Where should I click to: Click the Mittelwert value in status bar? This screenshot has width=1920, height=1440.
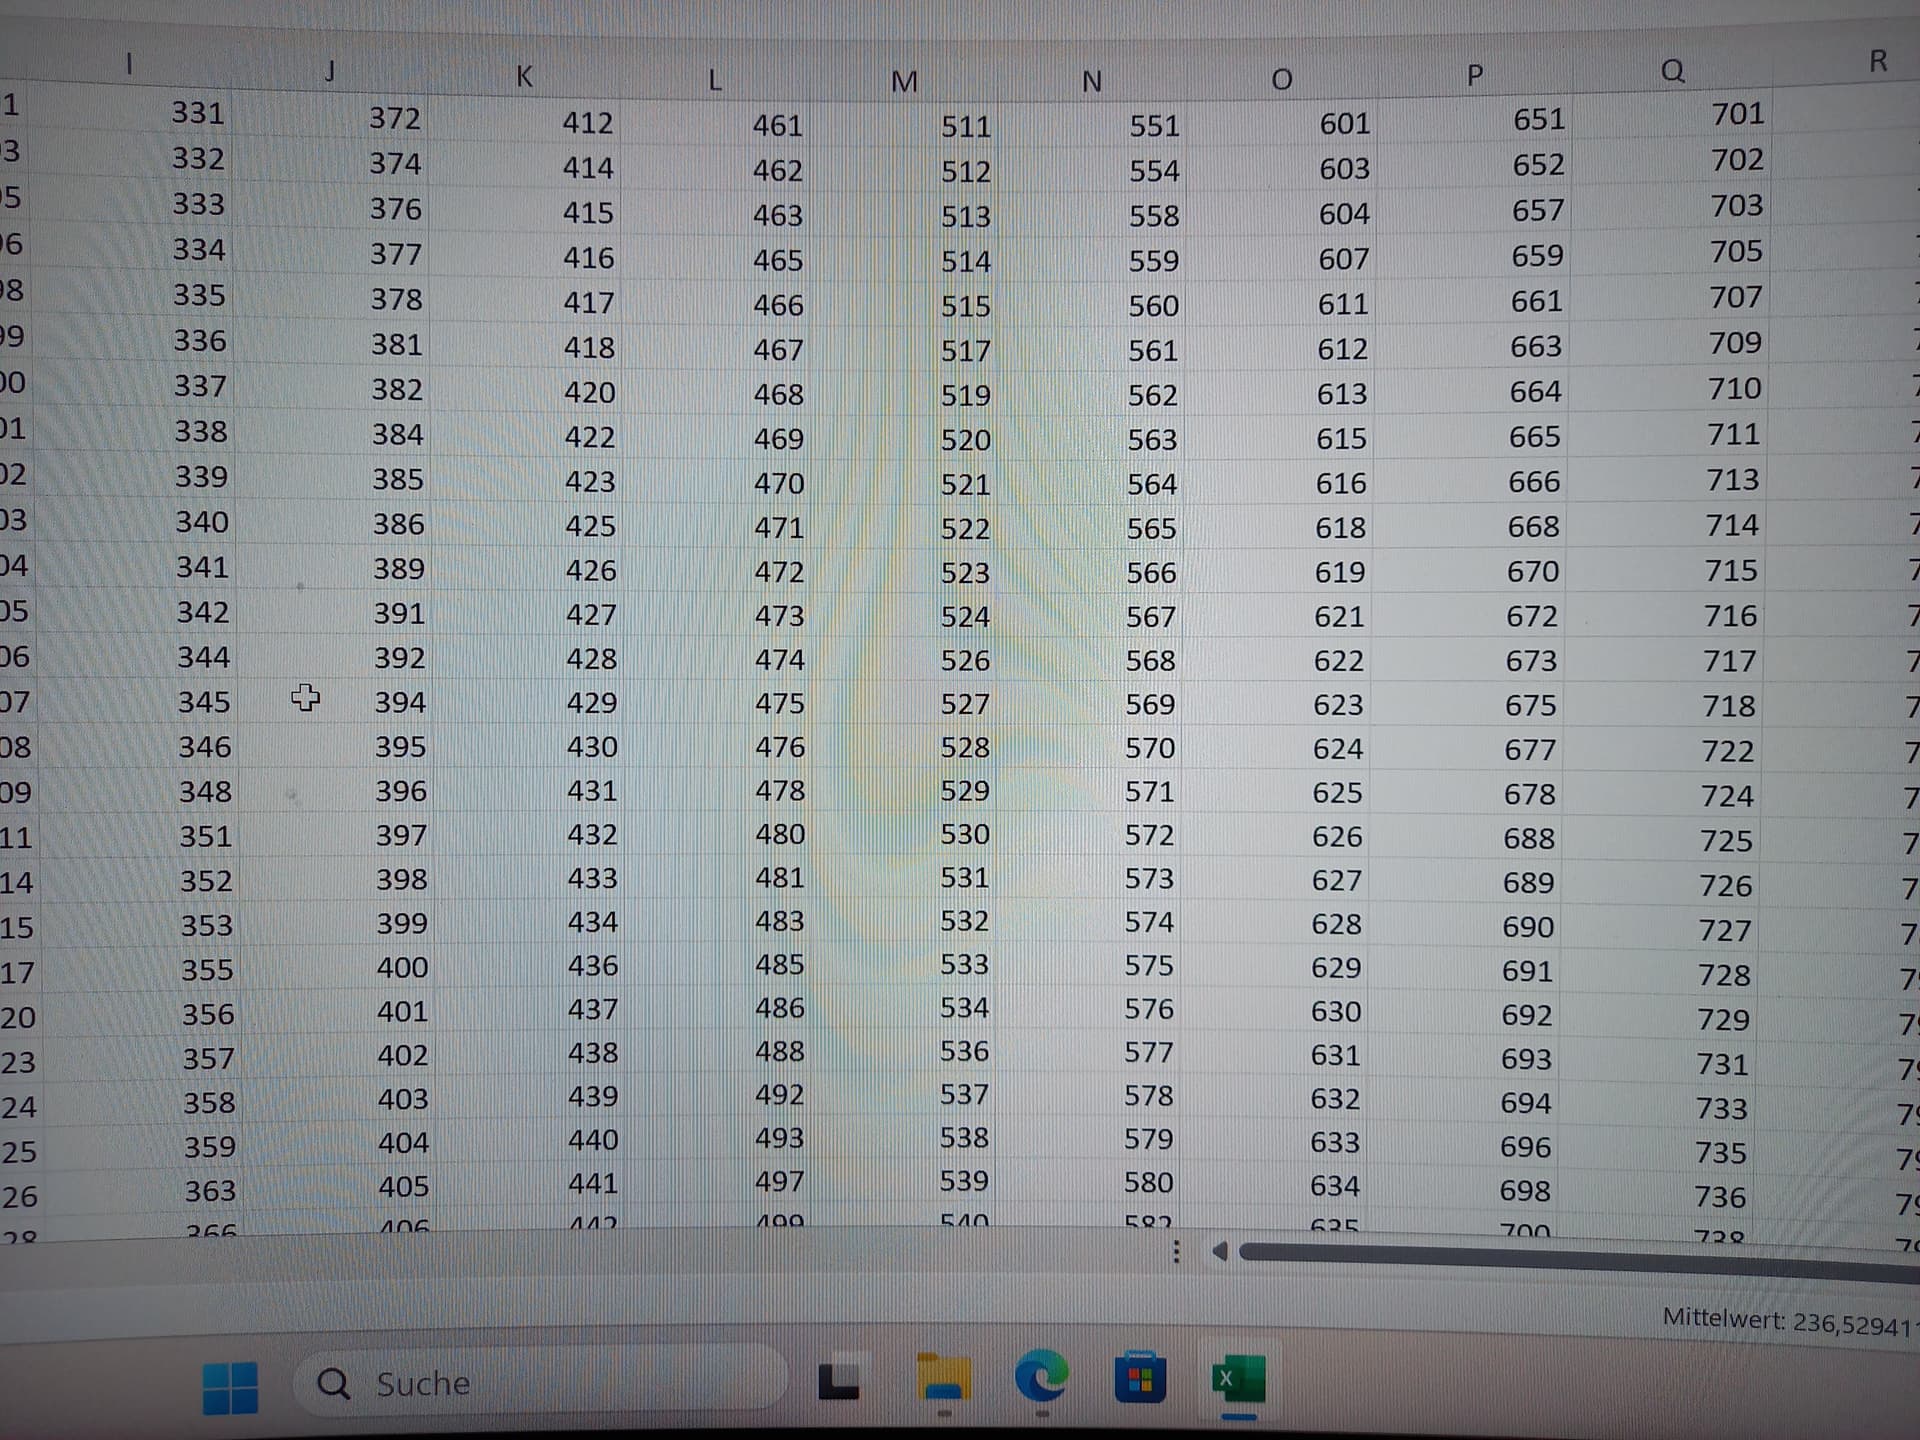pos(1785,1322)
